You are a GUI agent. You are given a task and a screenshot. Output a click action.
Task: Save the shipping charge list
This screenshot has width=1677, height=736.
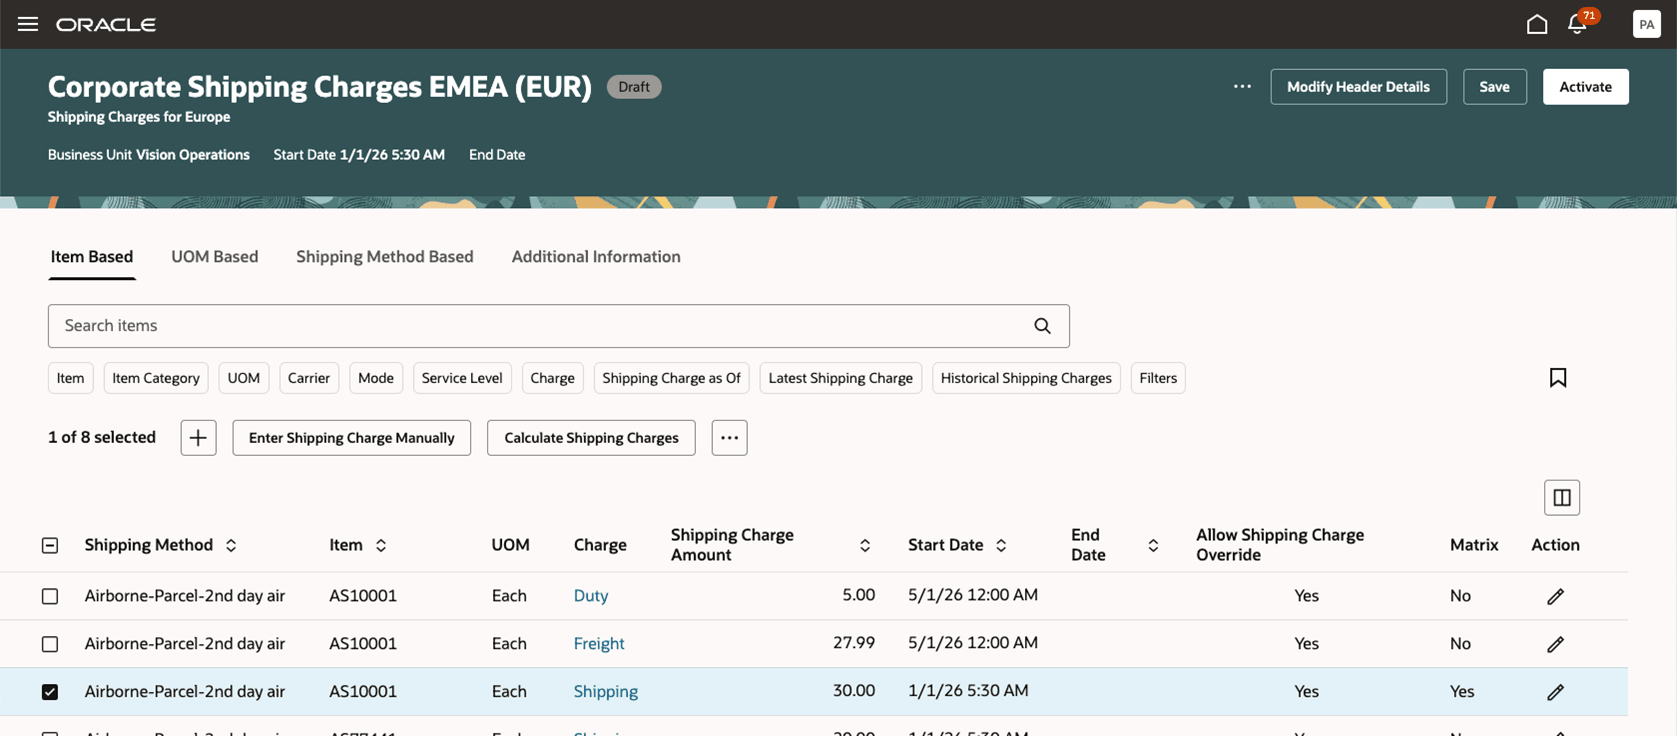pos(1495,87)
